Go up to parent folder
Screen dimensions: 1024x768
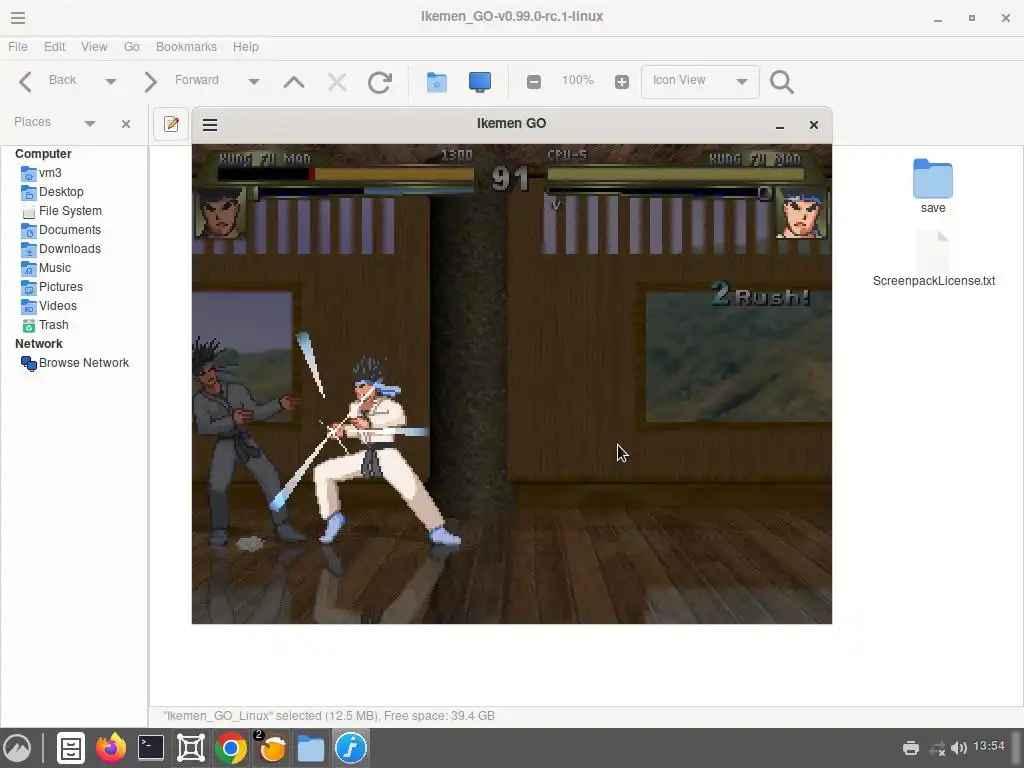(x=294, y=82)
